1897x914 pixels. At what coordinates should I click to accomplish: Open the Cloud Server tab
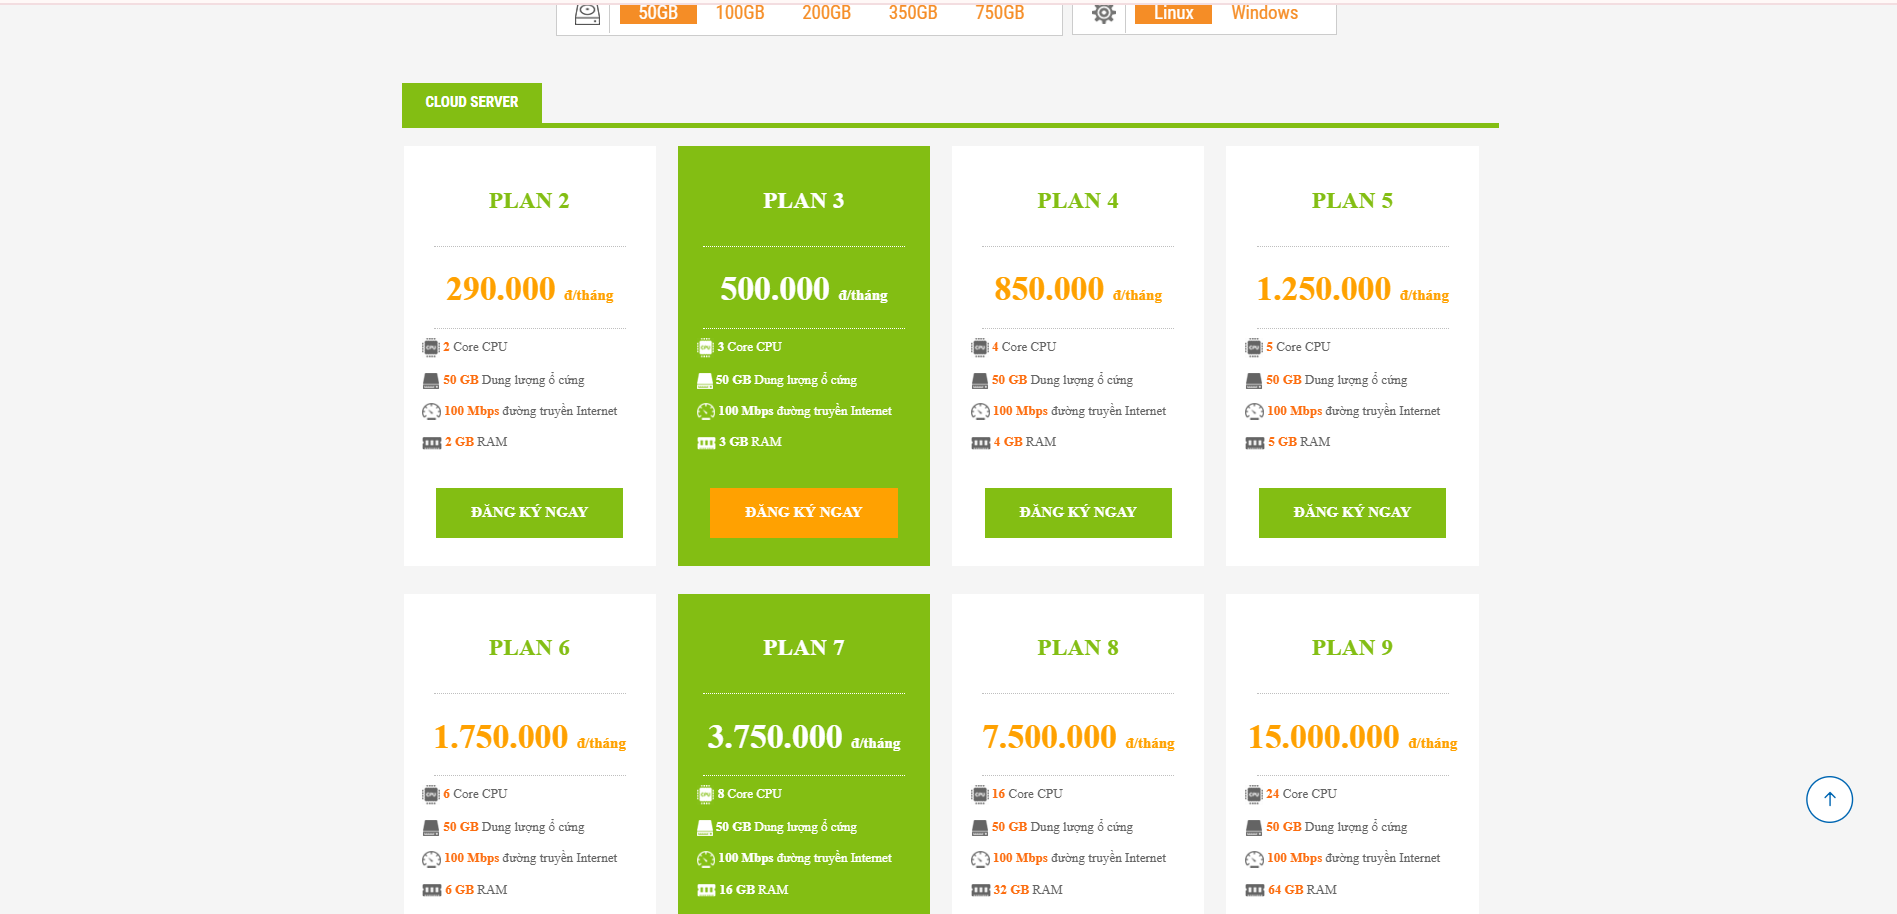click(472, 103)
